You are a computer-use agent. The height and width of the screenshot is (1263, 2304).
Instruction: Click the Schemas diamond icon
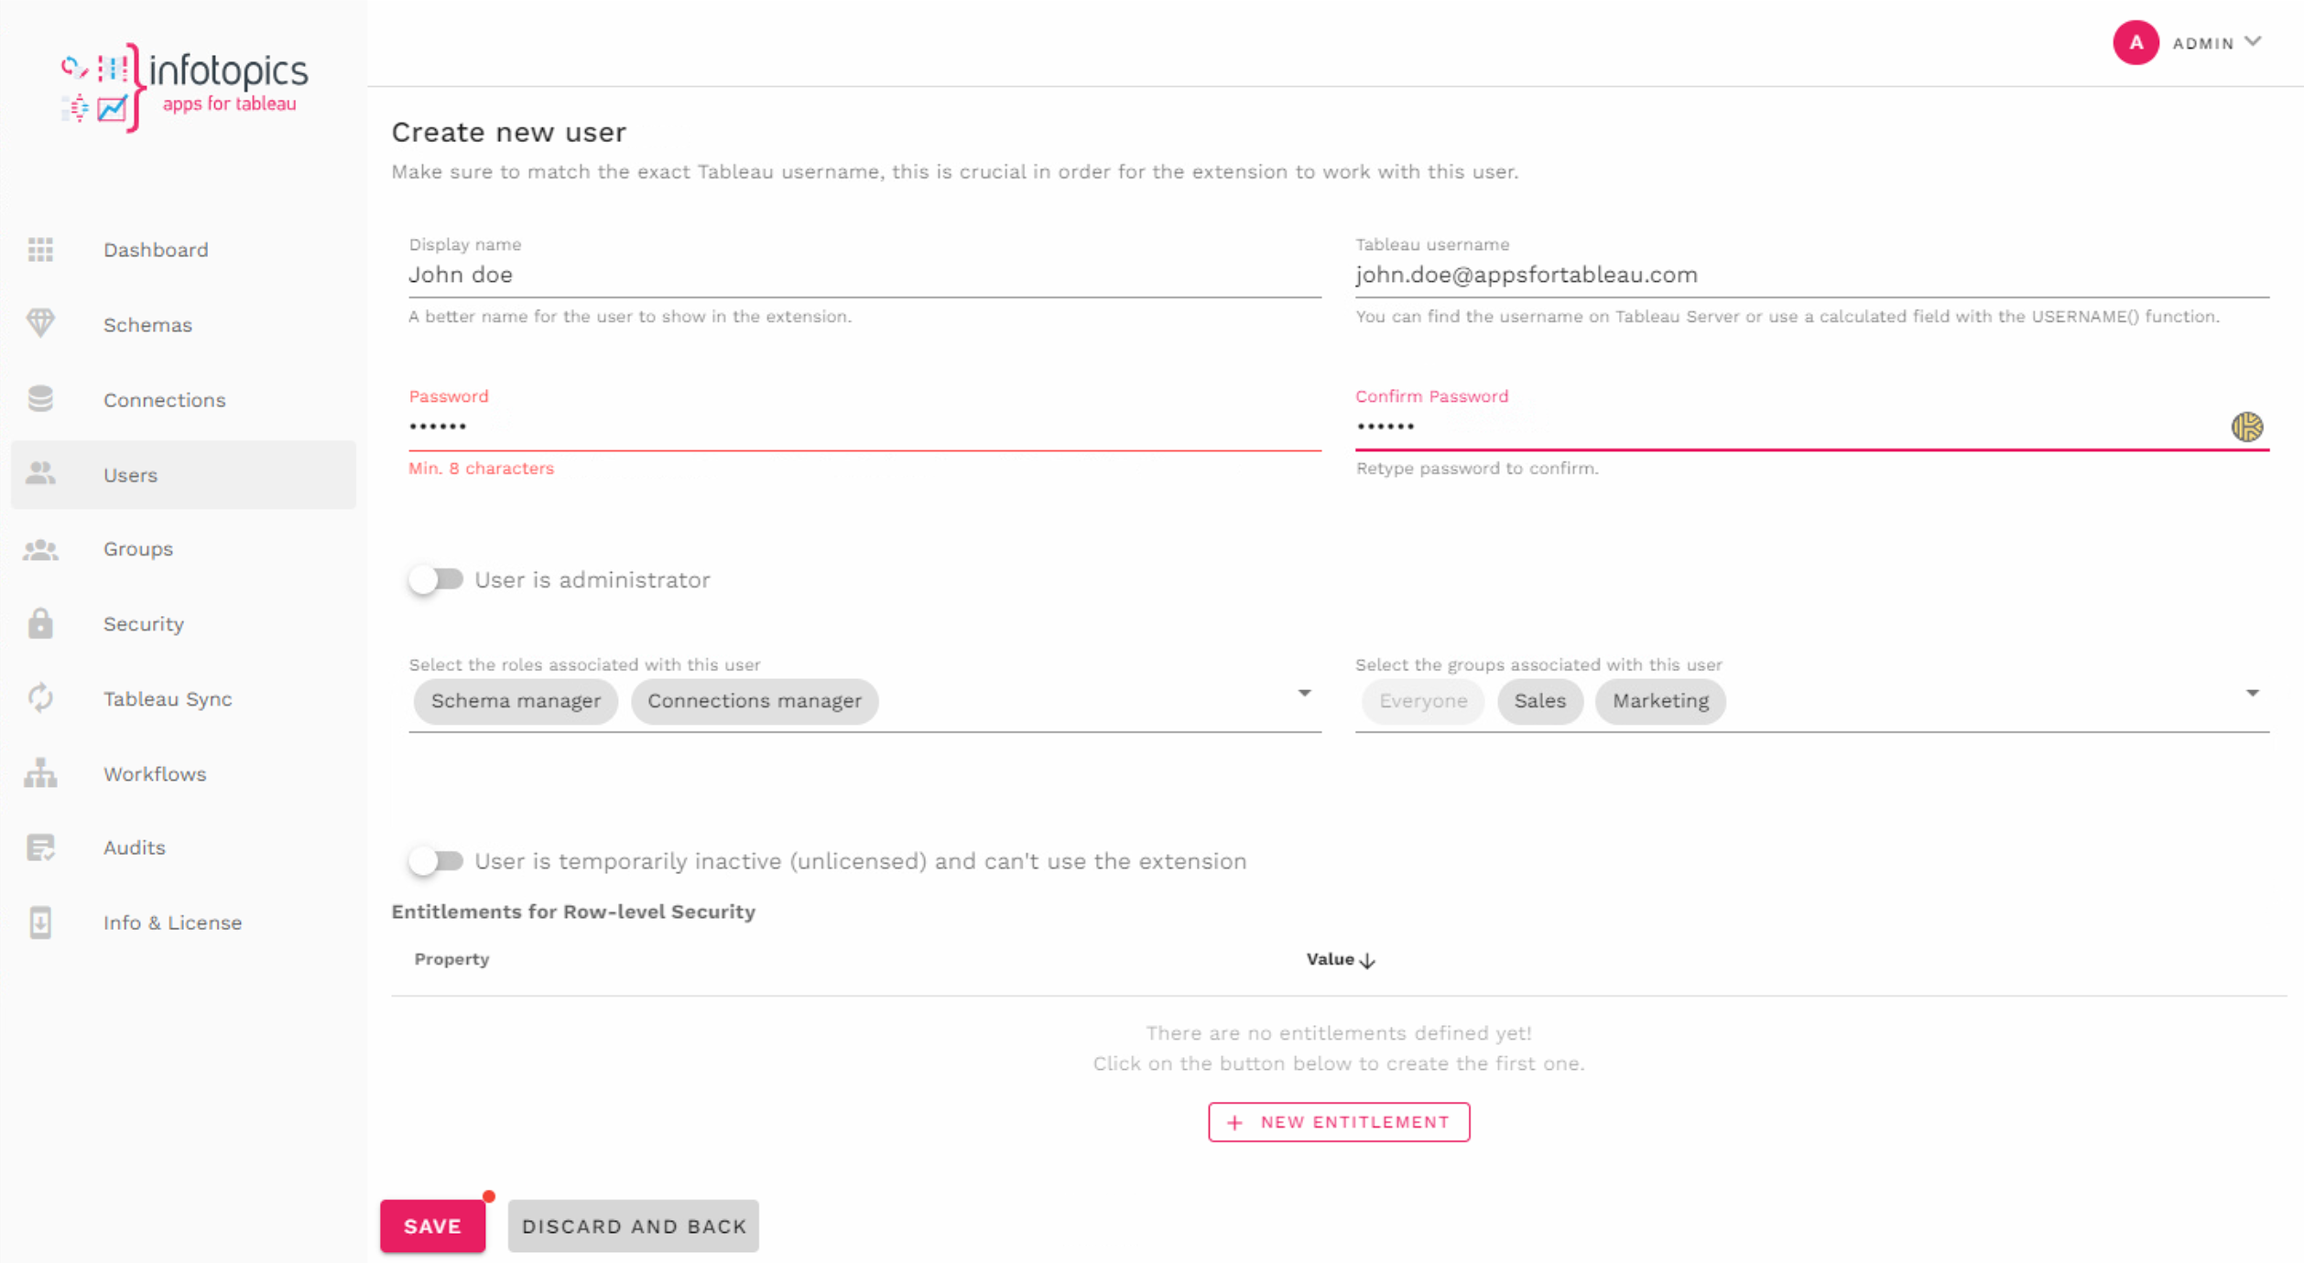(41, 323)
